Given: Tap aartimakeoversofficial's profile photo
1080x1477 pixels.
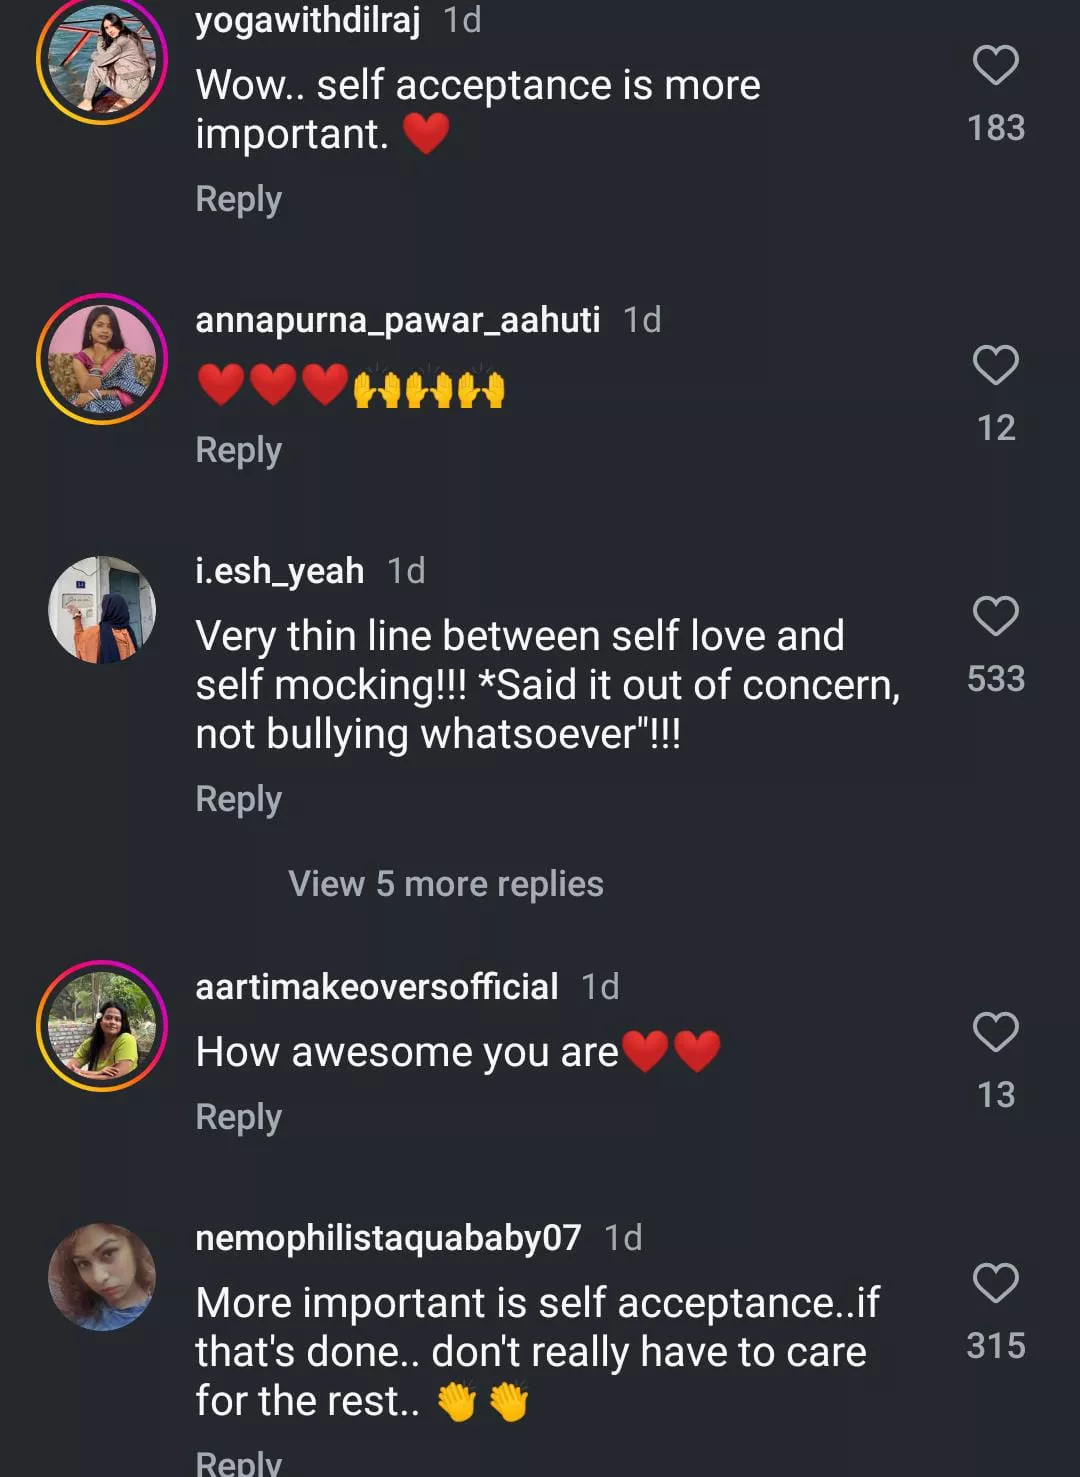Looking at the screenshot, I should 102,1026.
